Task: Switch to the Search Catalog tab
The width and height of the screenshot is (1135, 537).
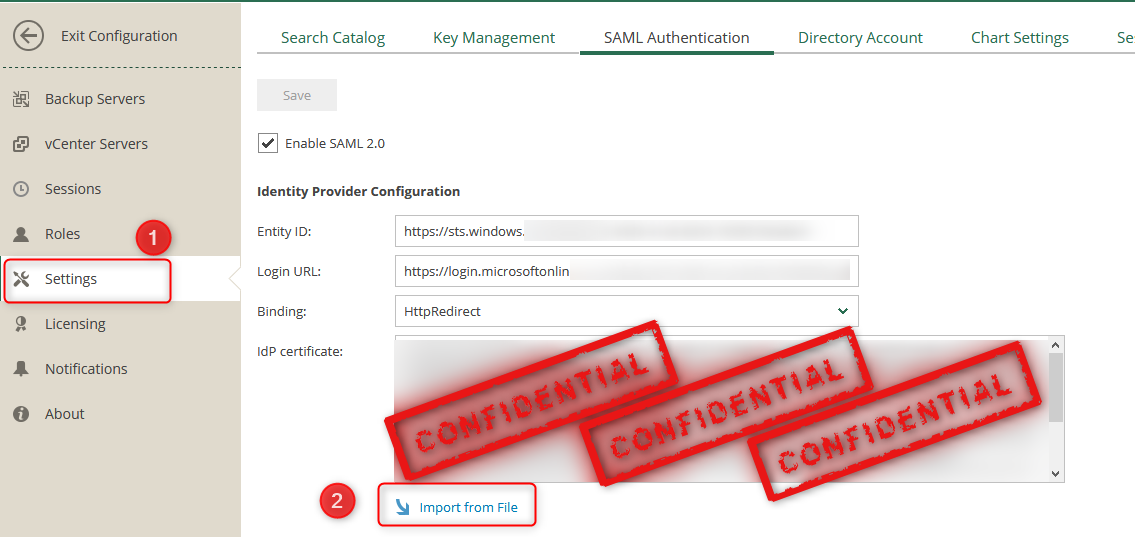Action: click(332, 38)
